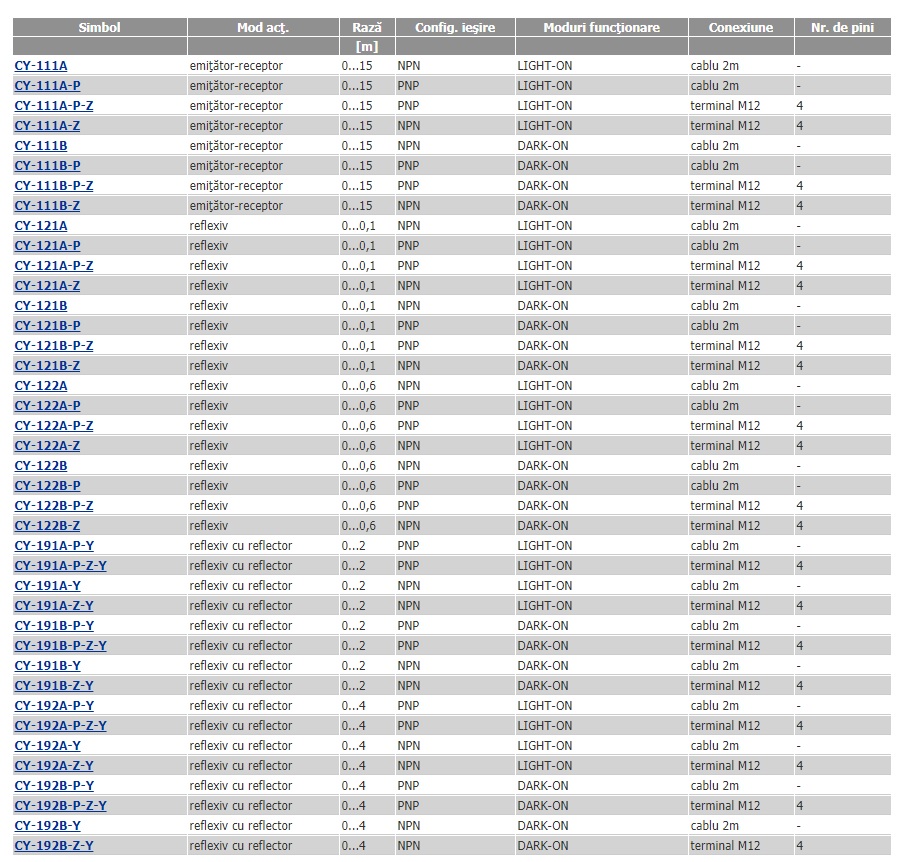Open the CY-191B-P-Y link
908x862 pixels.
pos(54,626)
